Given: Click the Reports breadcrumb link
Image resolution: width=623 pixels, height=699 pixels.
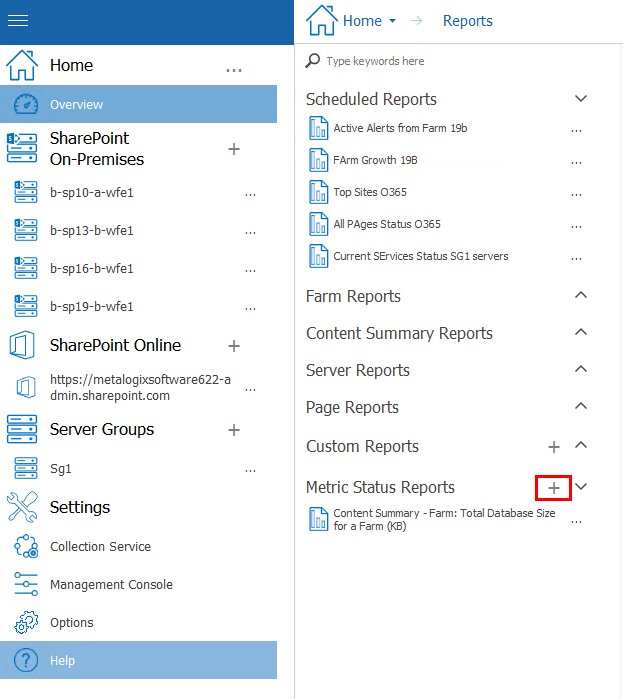Looking at the screenshot, I should (x=467, y=21).
